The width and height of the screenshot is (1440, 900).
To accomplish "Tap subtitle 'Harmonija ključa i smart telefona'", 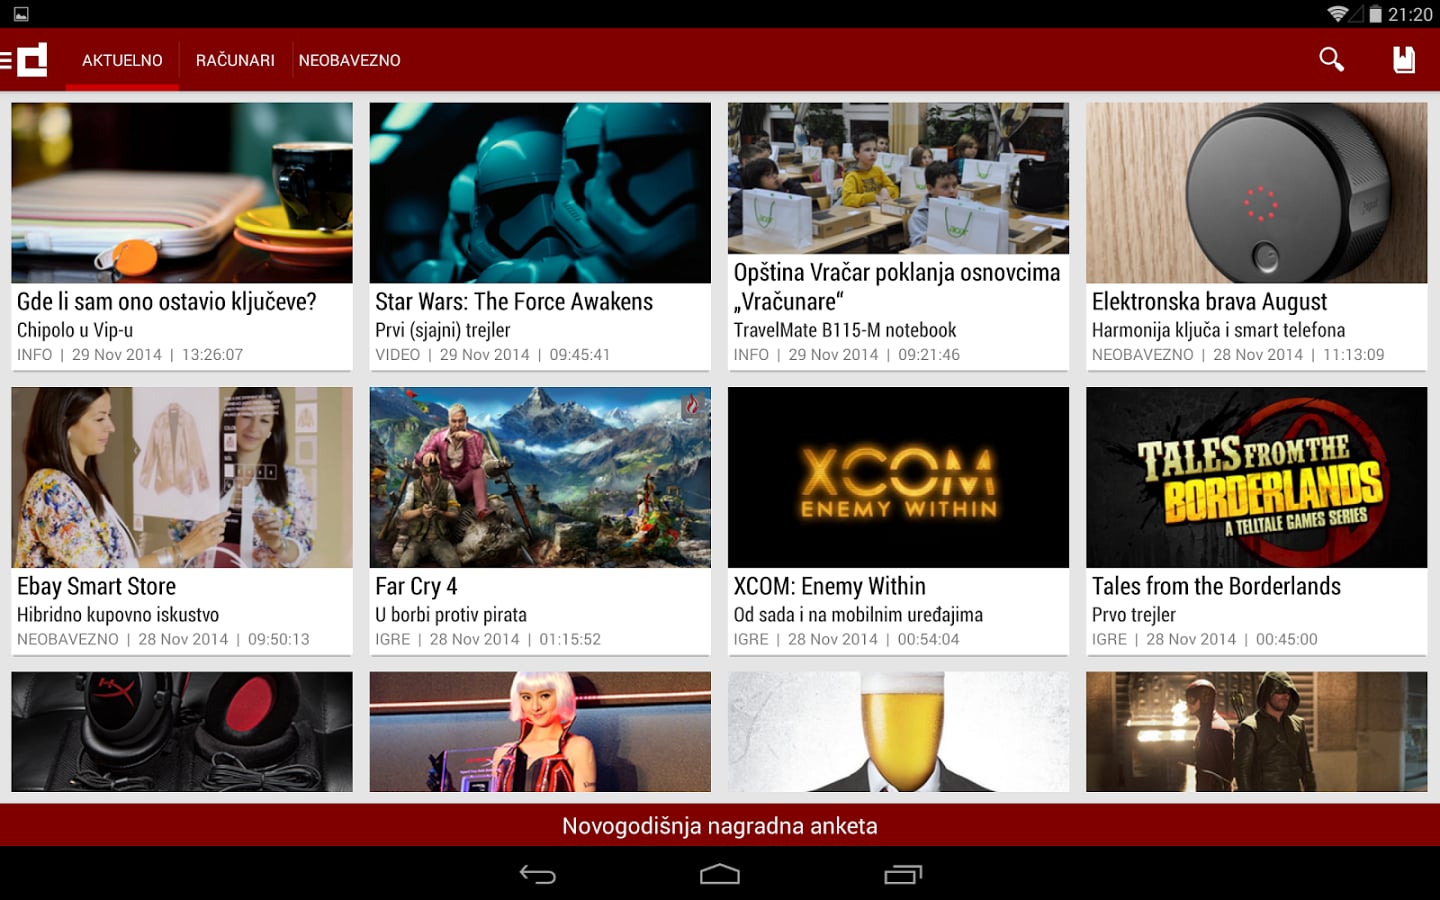I will tap(1218, 330).
